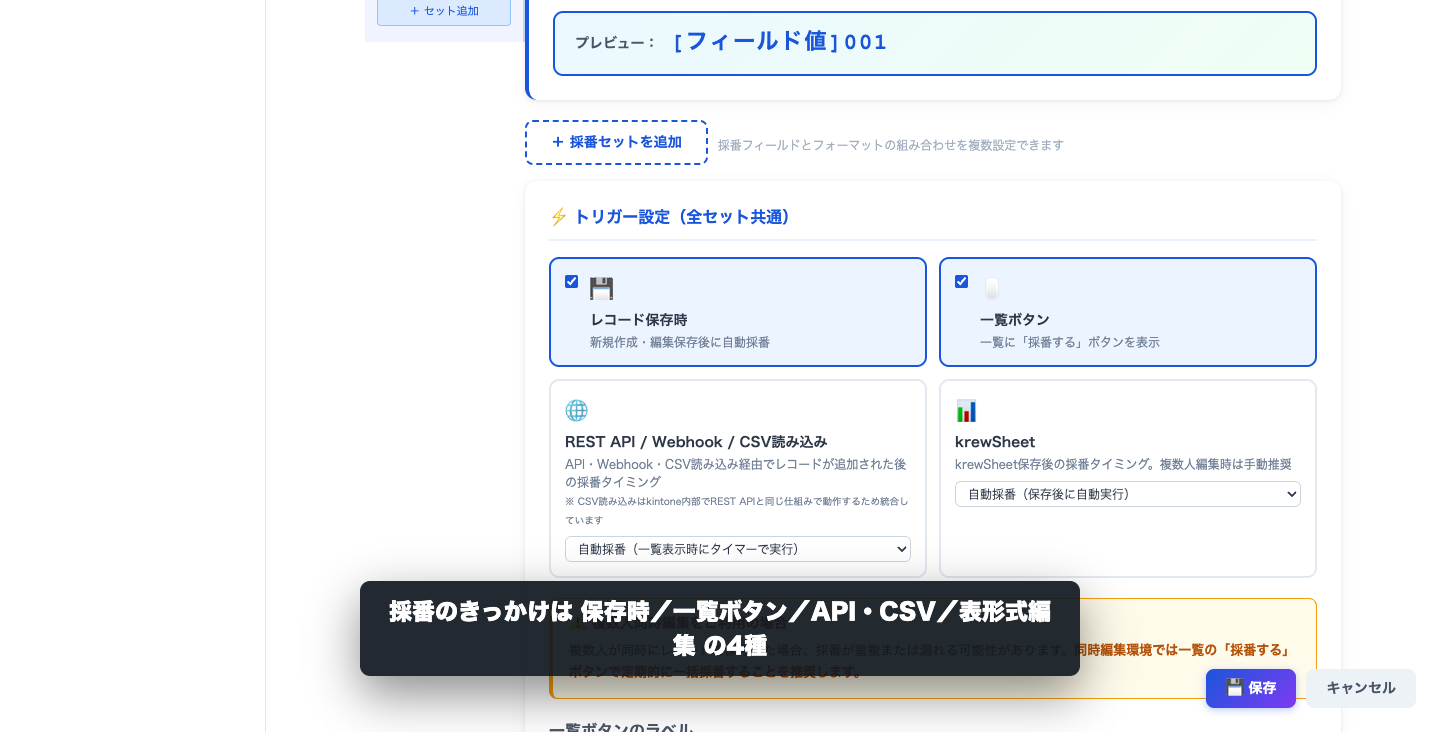Click the レコード保存時 card title

(x=639, y=320)
